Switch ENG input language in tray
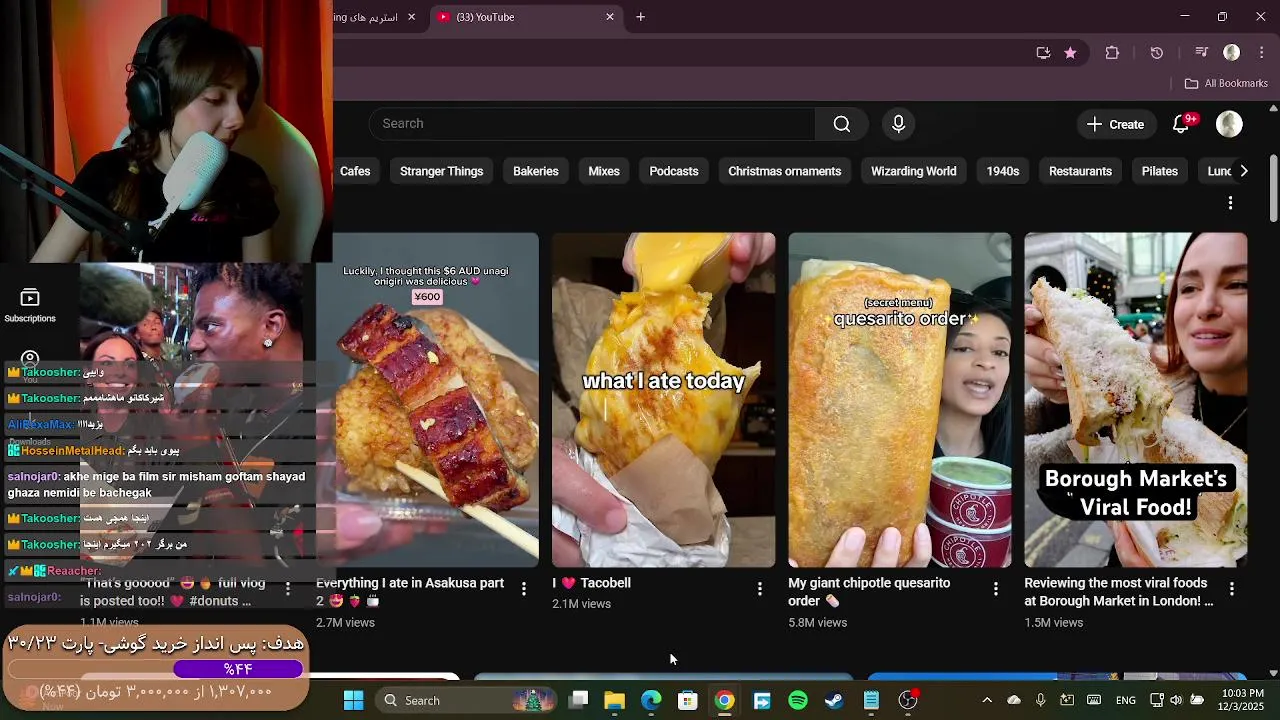 pyautogui.click(x=1126, y=700)
